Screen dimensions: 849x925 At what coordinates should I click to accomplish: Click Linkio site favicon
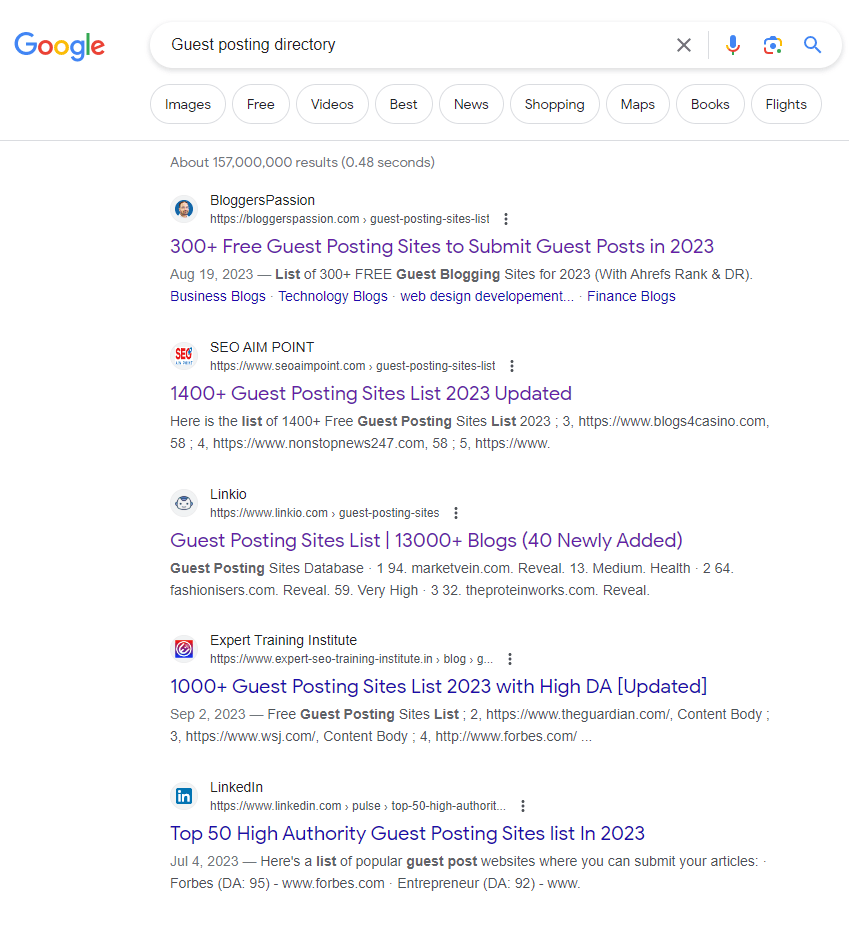point(184,503)
